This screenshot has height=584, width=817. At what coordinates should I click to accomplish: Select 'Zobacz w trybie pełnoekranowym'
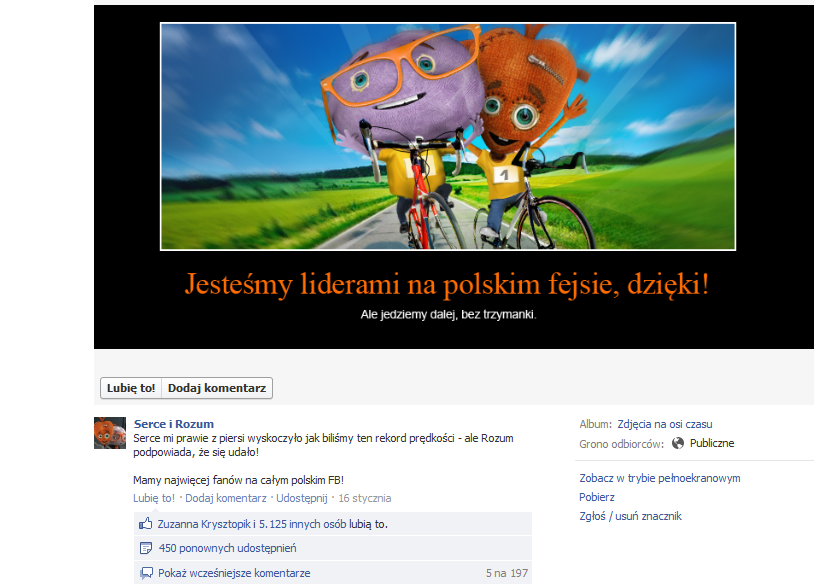(659, 478)
